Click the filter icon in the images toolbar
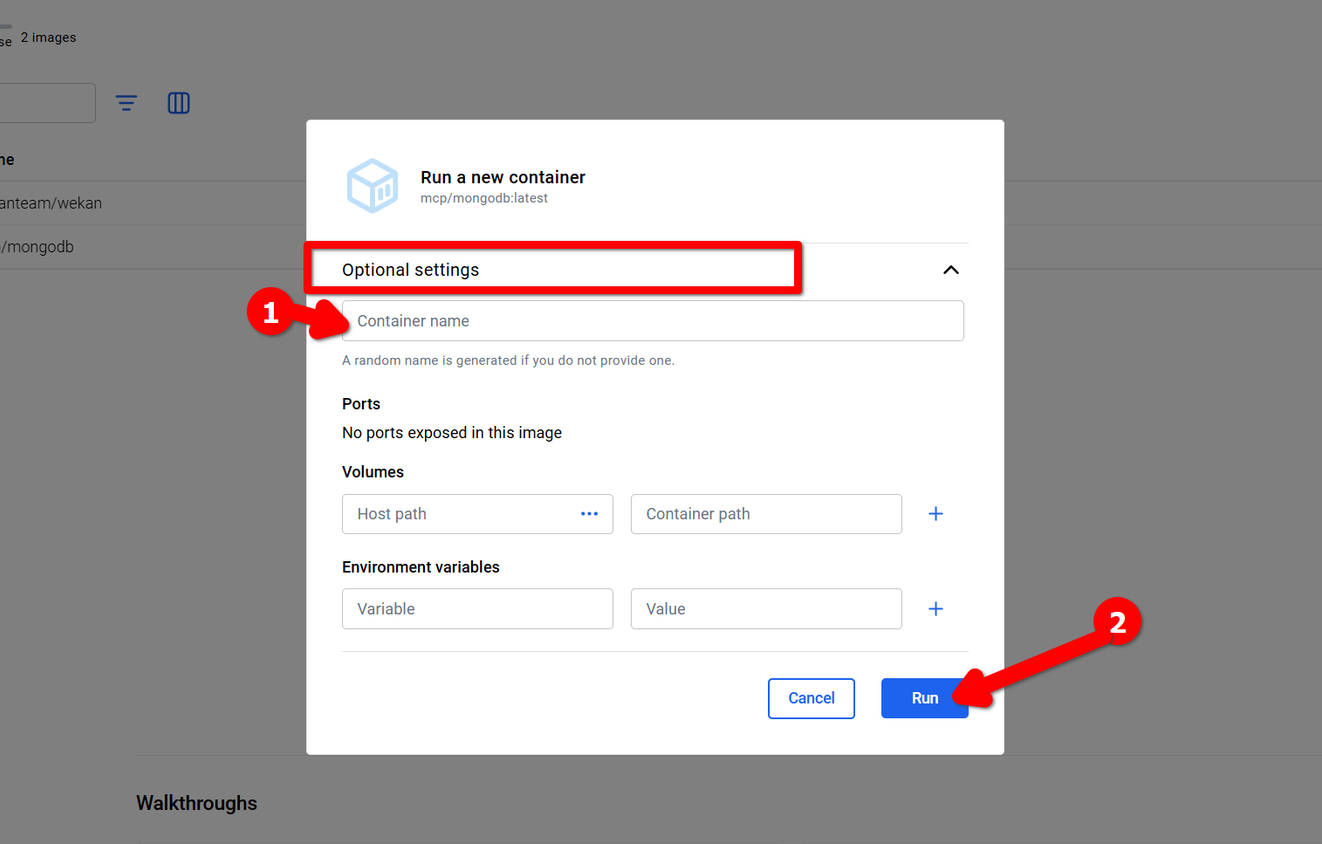 coord(126,103)
